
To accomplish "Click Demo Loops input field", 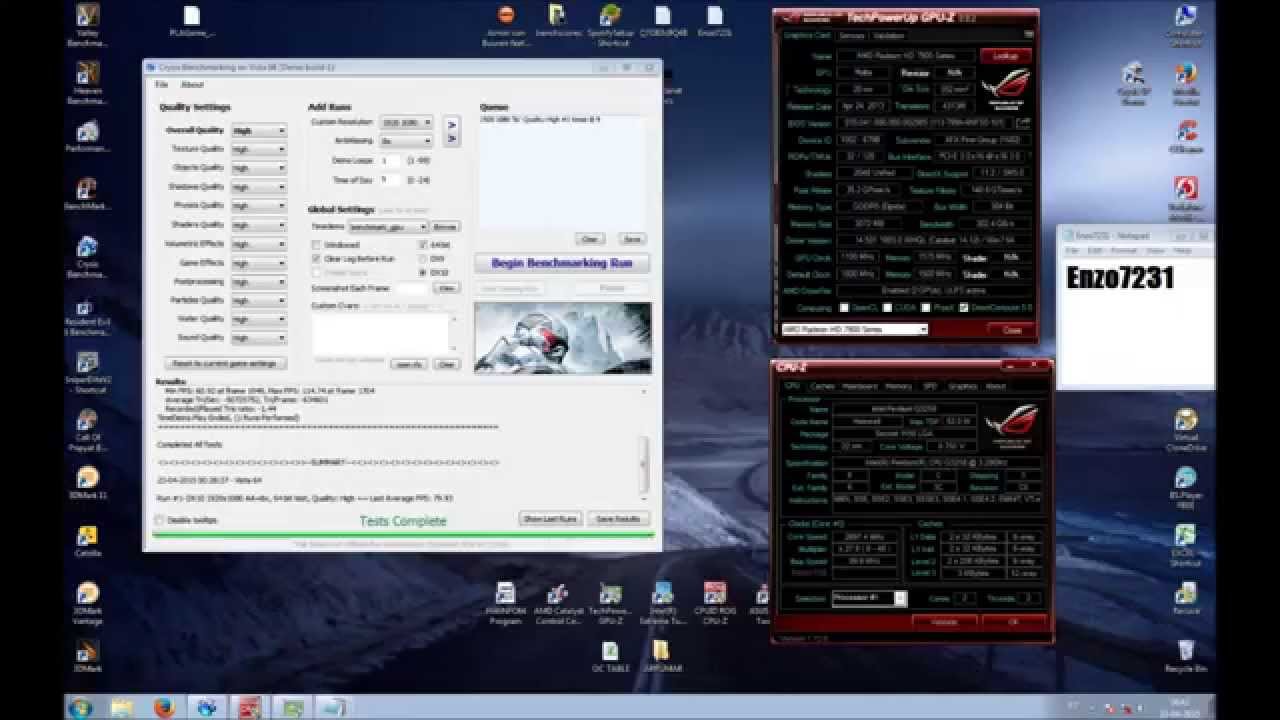I will pos(391,160).
